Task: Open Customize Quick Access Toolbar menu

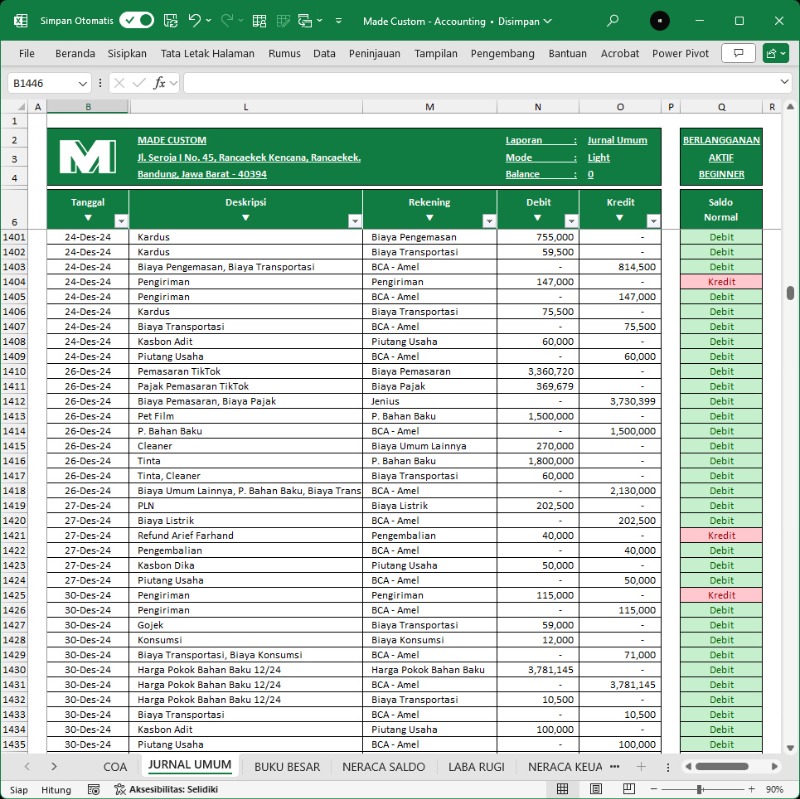Action: coord(339,21)
